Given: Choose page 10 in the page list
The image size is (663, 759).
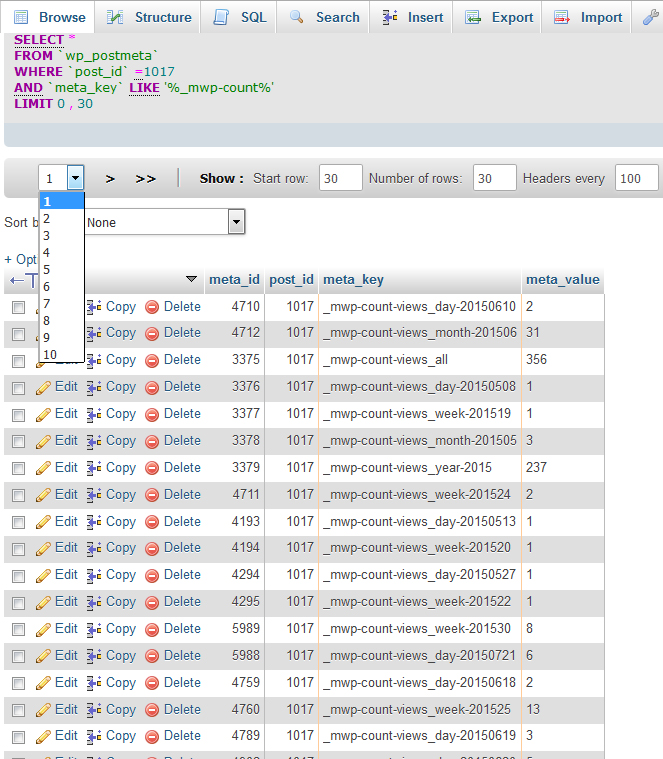Looking at the screenshot, I should [61, 355].
